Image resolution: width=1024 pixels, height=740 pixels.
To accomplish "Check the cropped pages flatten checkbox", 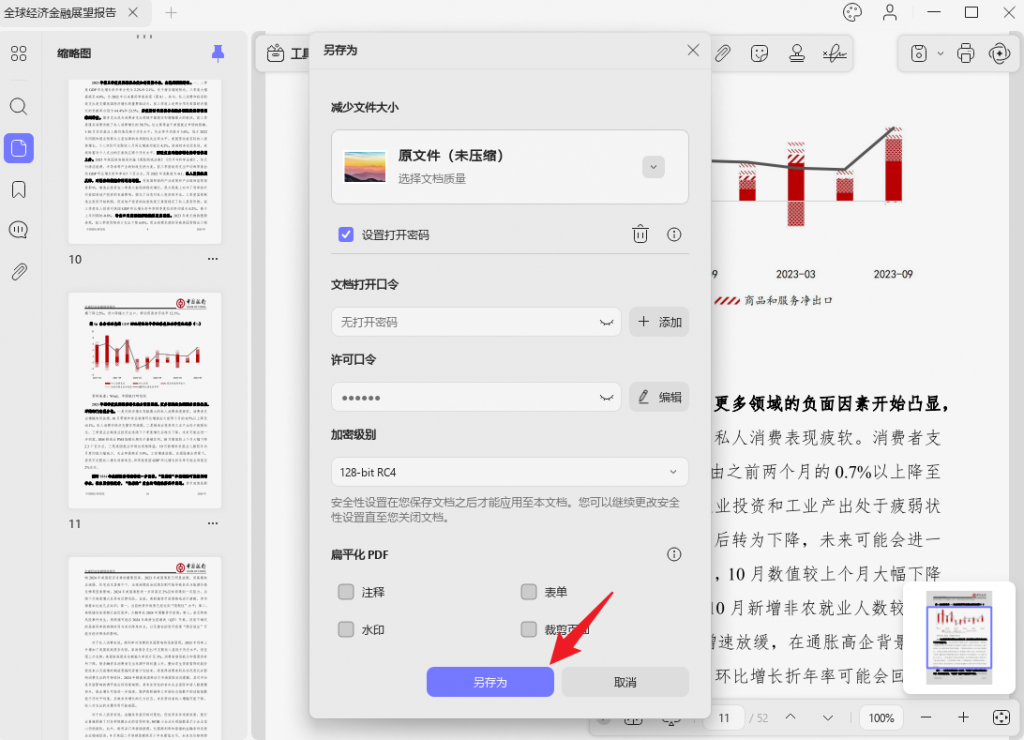I will point(529,629).
